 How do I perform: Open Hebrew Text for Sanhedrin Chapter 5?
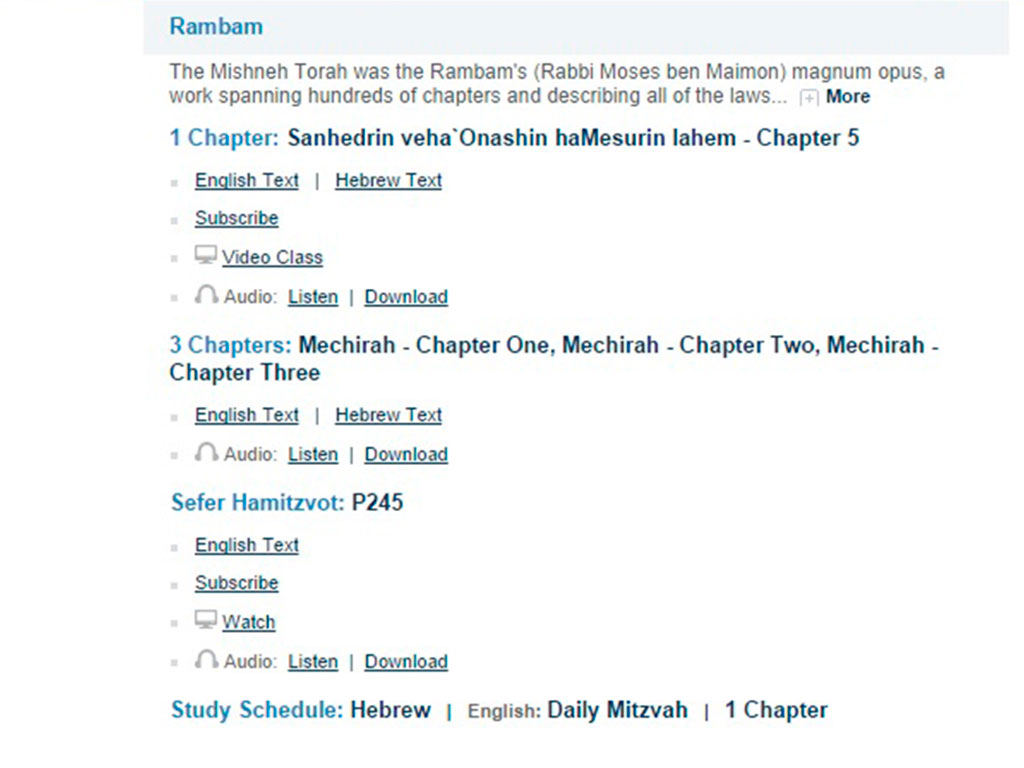click(x=389, y=180)
